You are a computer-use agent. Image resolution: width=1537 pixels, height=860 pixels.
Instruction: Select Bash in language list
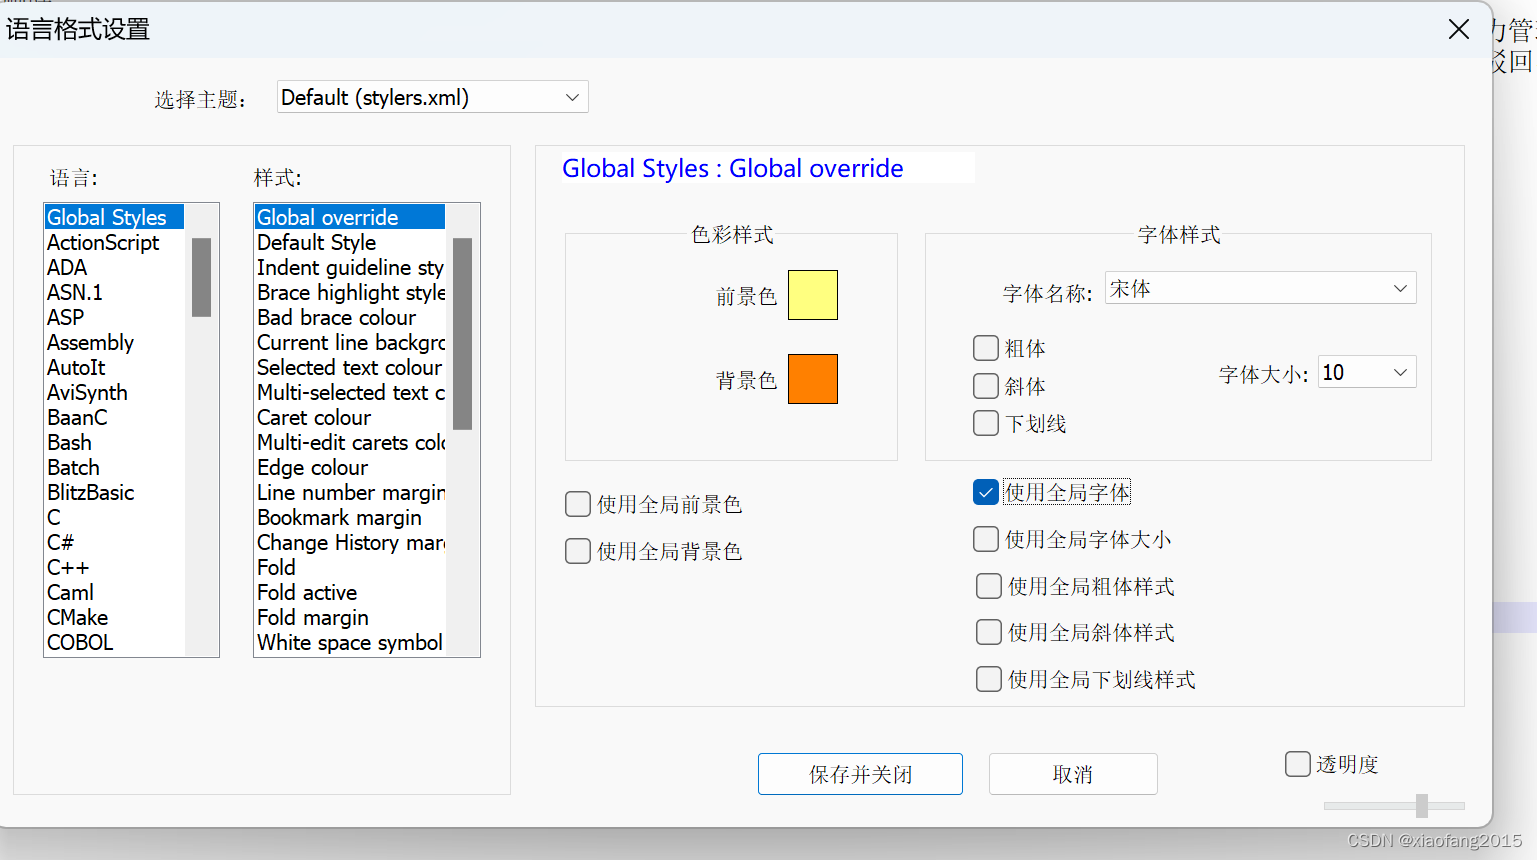(114, 442)
